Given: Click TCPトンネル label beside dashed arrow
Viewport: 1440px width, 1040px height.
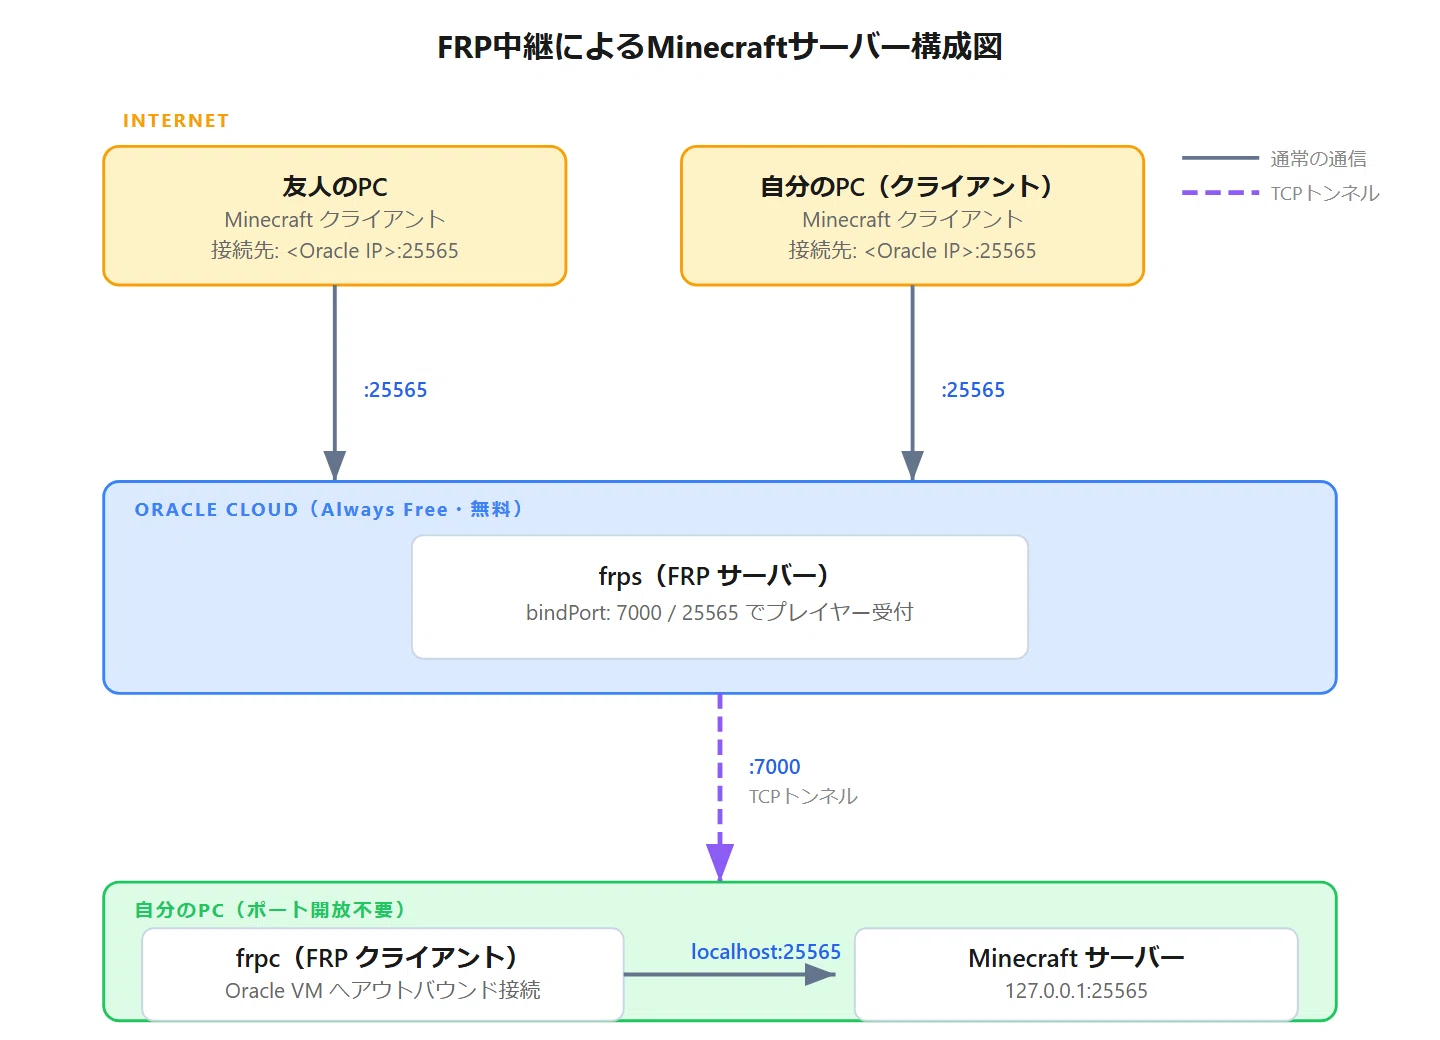Looking at the screenshot, I should 803,796.
